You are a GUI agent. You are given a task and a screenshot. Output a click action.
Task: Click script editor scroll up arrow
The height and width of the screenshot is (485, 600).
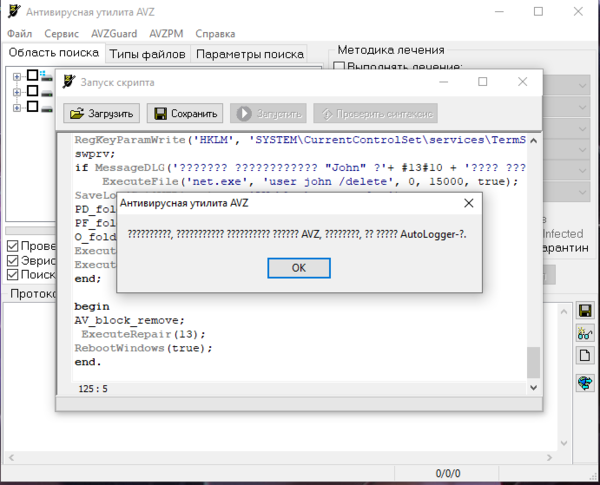[533, 141]
